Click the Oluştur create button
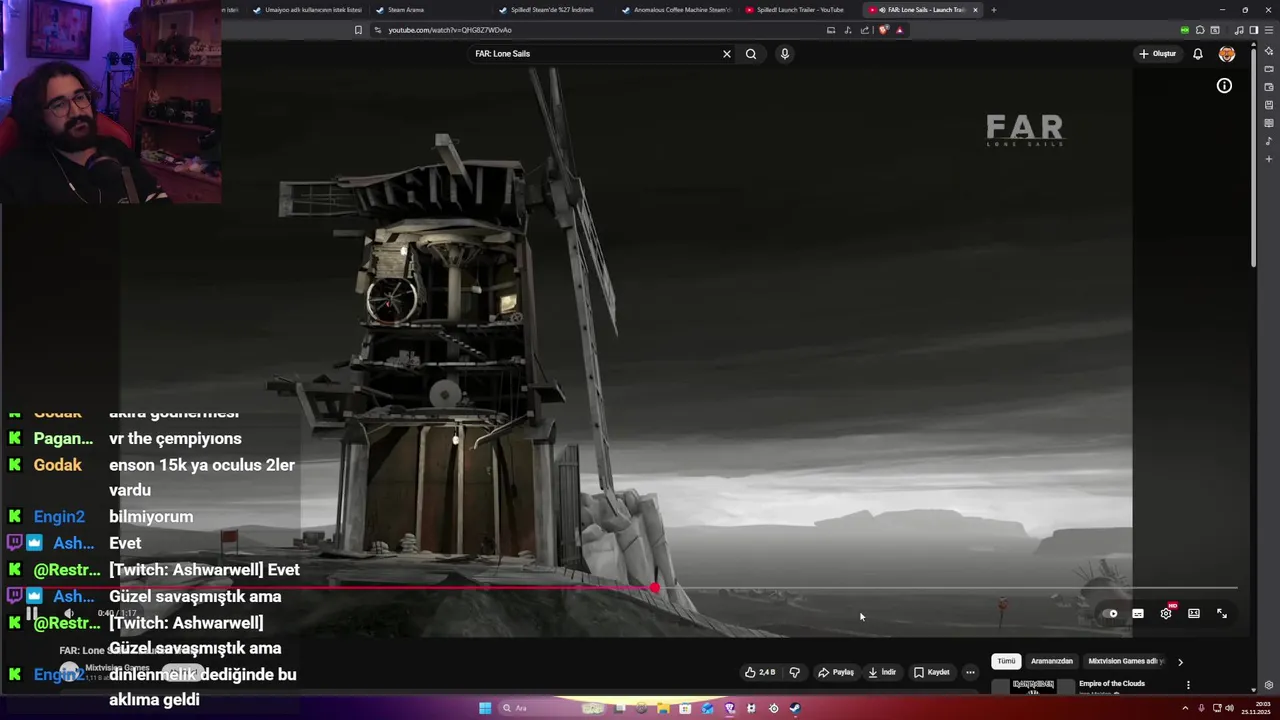This screenshot has height=720, width=1280. click(1158, 54)
